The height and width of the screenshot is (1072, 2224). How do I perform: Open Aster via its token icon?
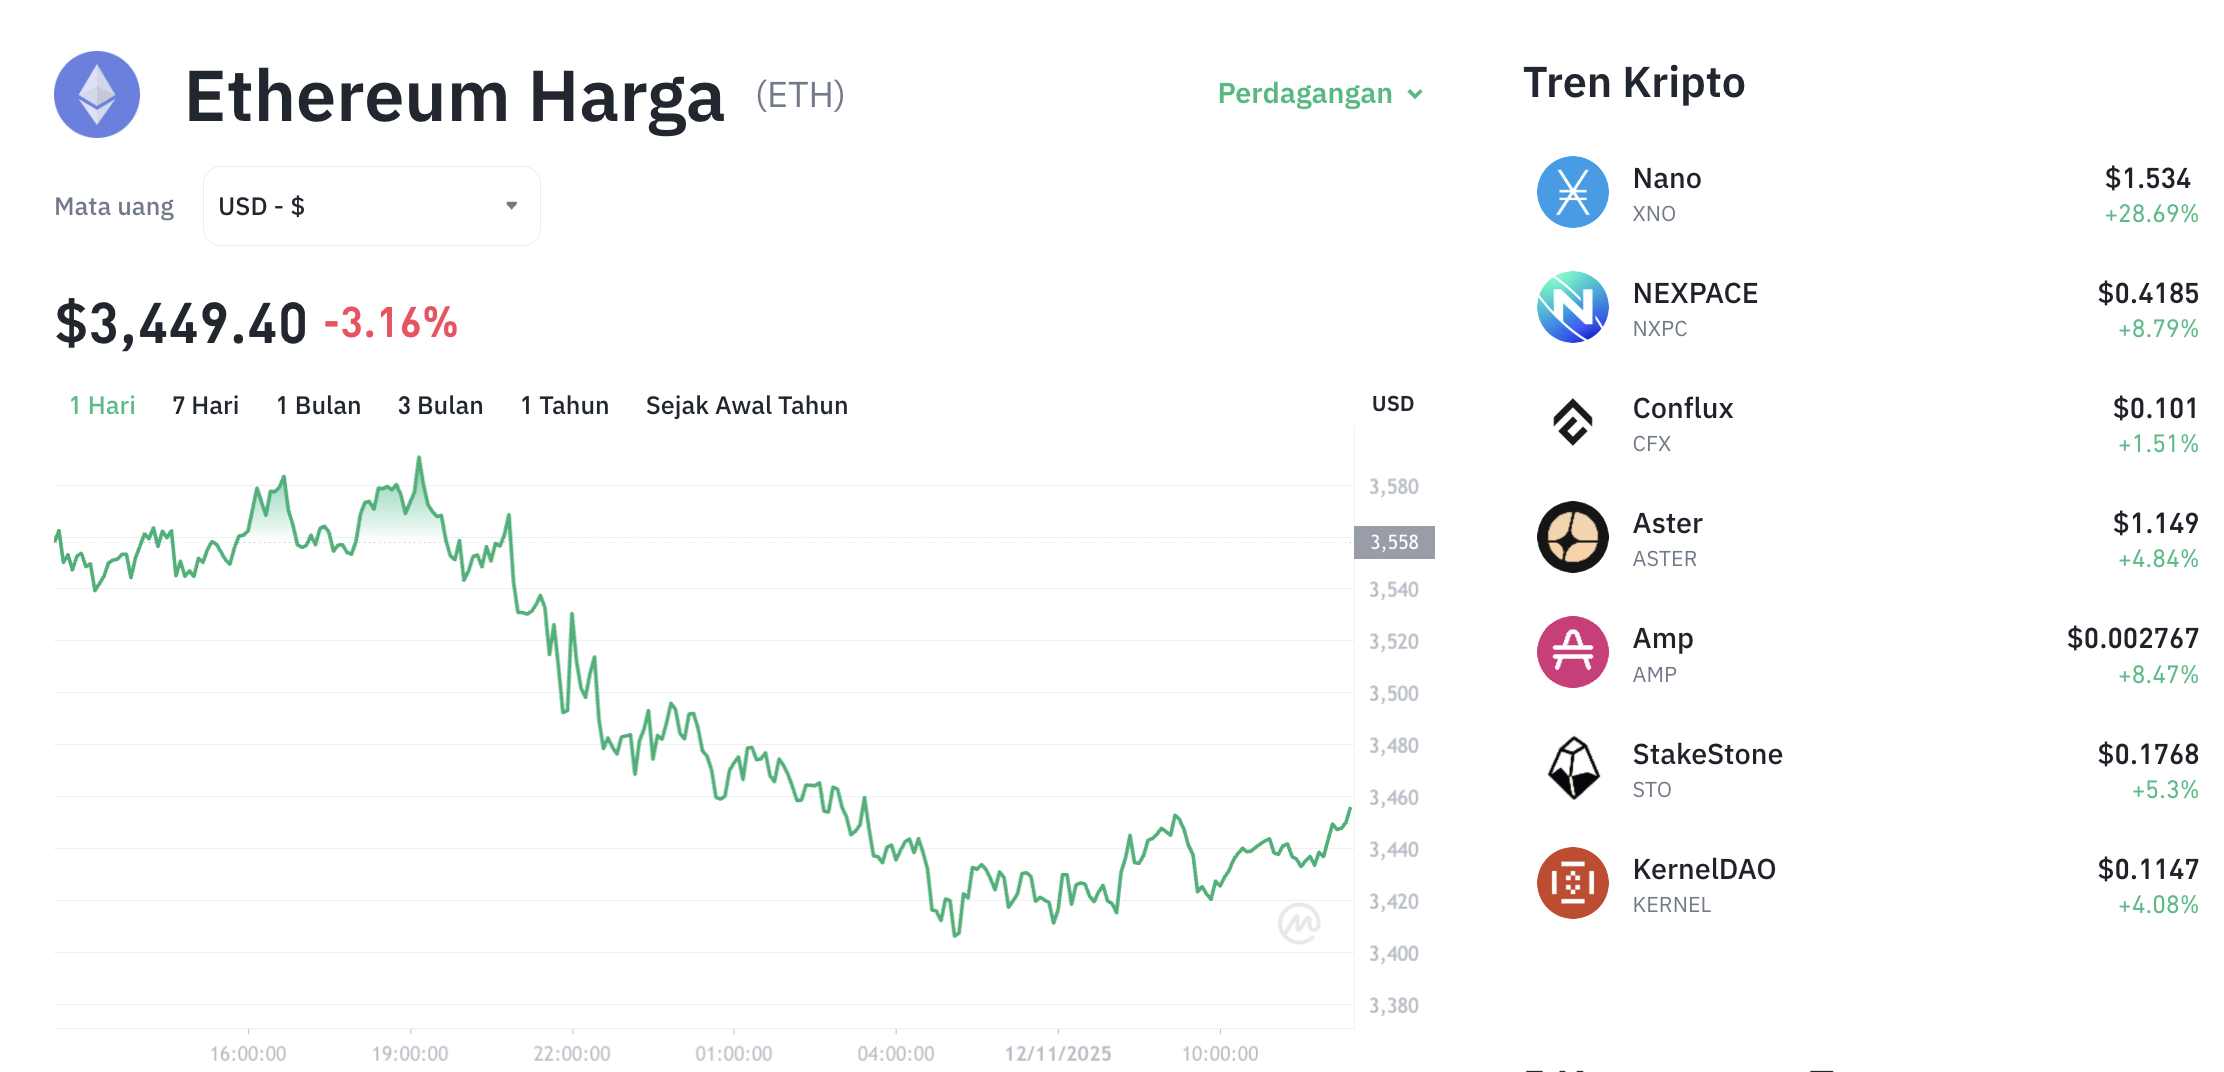[x=1573, y=538]
